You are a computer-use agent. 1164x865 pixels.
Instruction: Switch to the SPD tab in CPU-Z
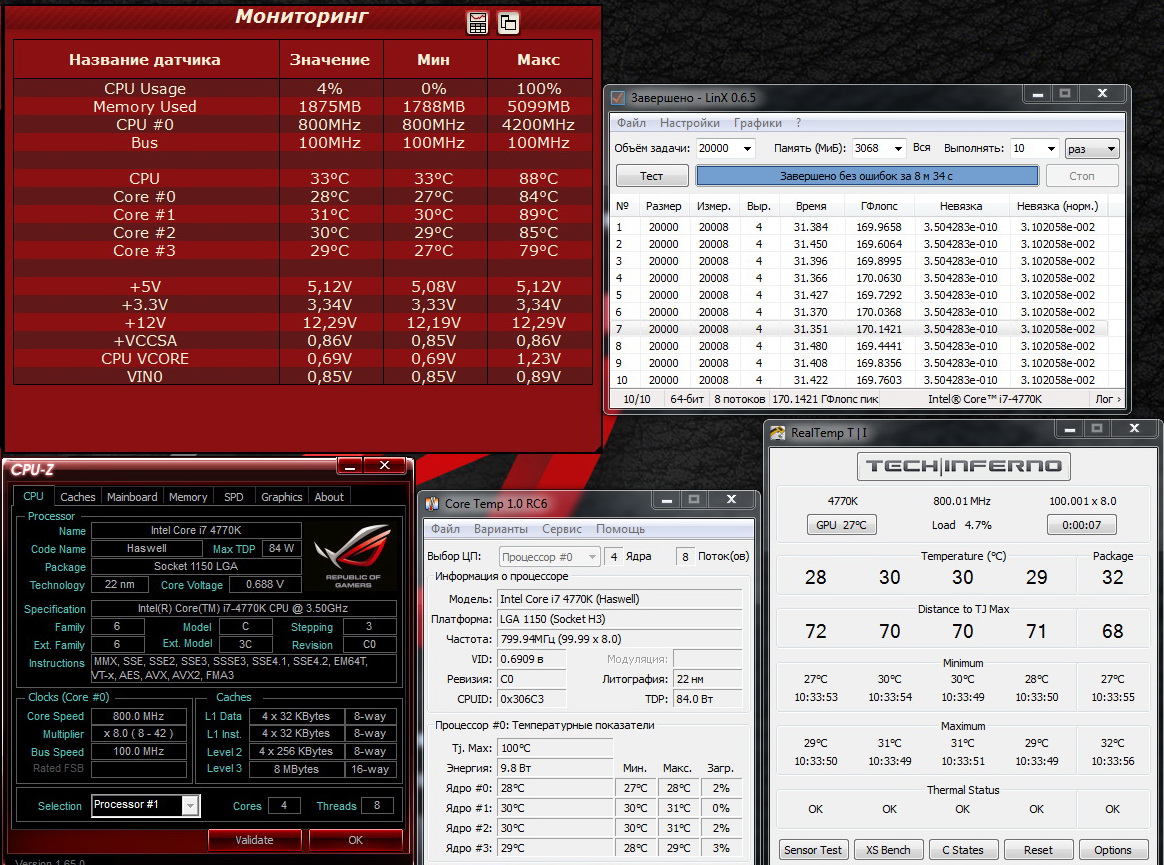click(x=234, y=497)
